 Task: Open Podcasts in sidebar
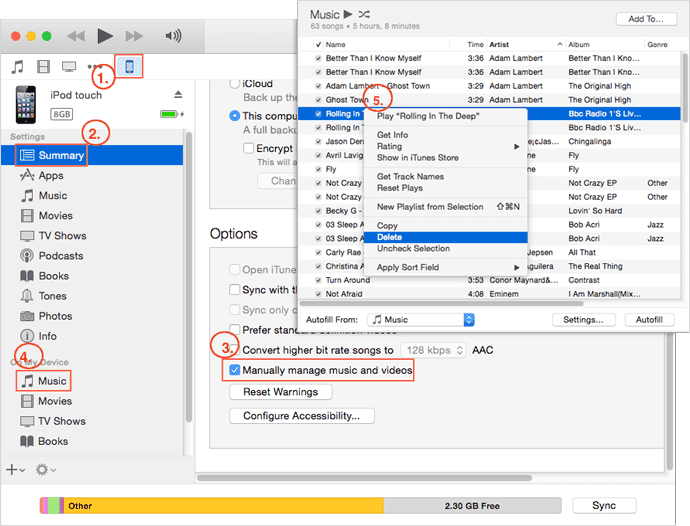(52, 256)
